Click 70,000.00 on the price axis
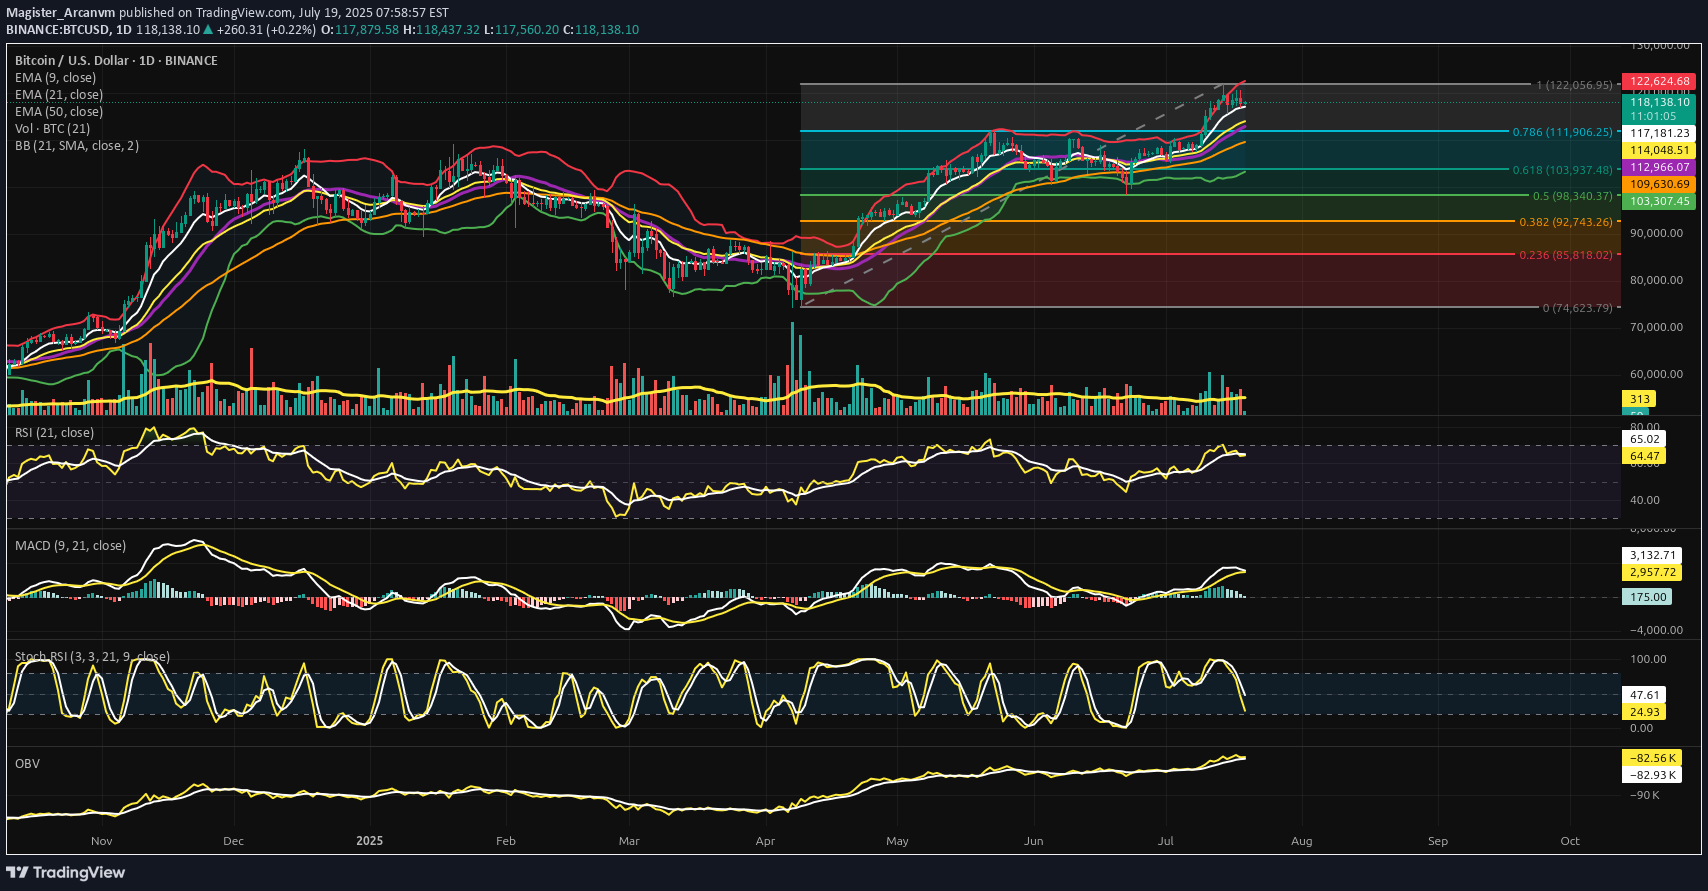Image resolution: width=1708 pixels, height=891 pixels. [x=1656, y=327]
